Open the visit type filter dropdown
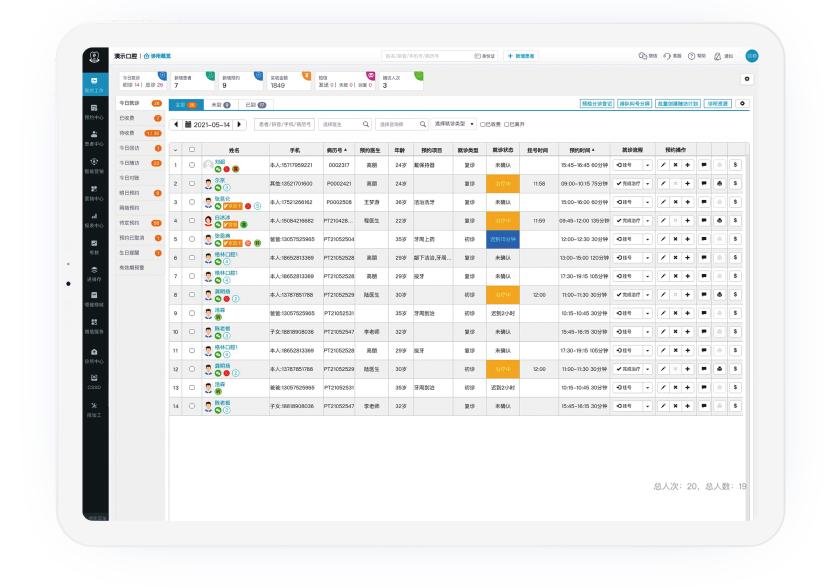Screen dimensions: 832x588 click(x=453, y=124)
